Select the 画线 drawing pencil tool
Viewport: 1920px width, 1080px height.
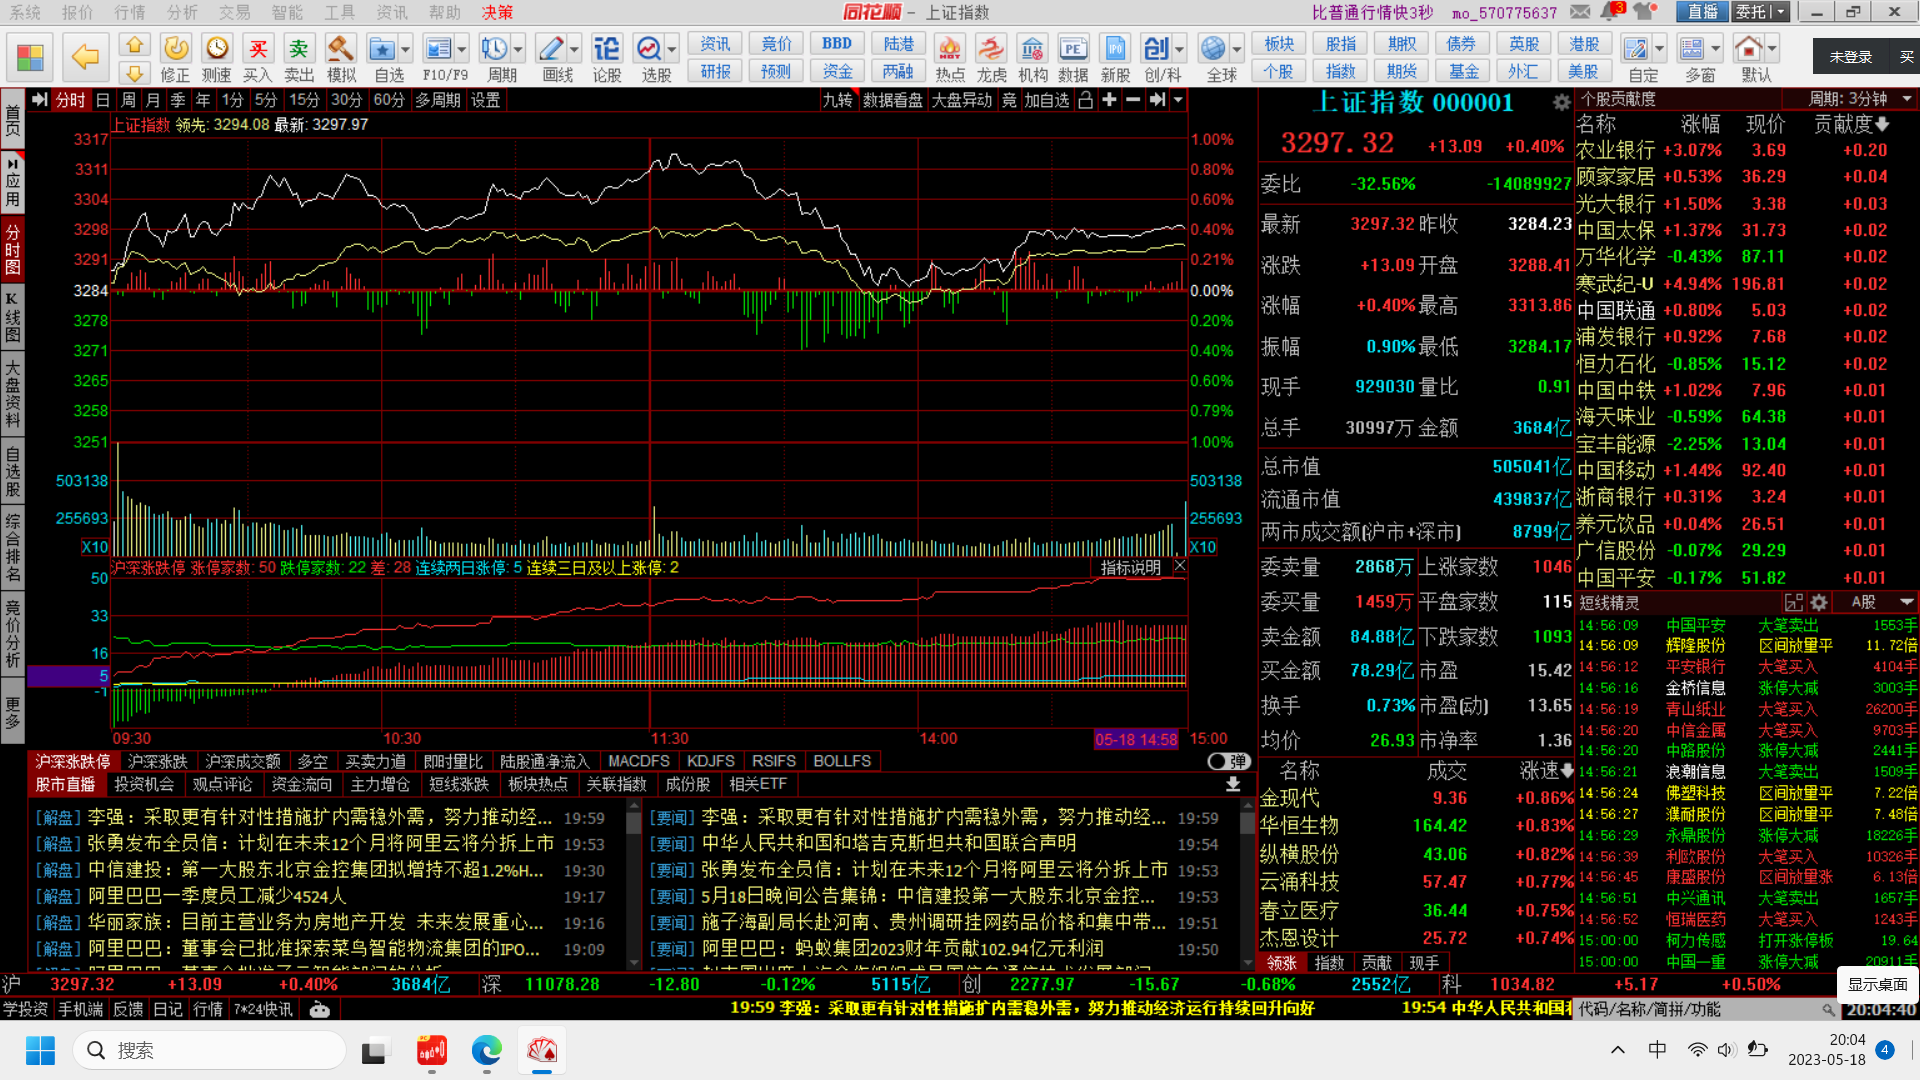pyautogui.click(x=551, y=58)
